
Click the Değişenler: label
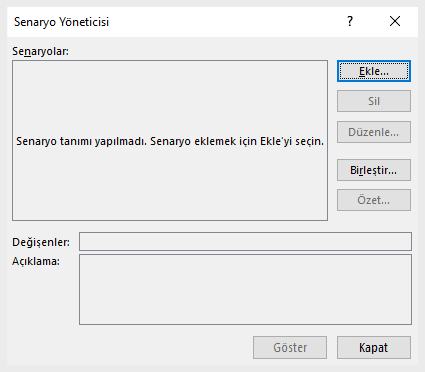coord(41,242)
